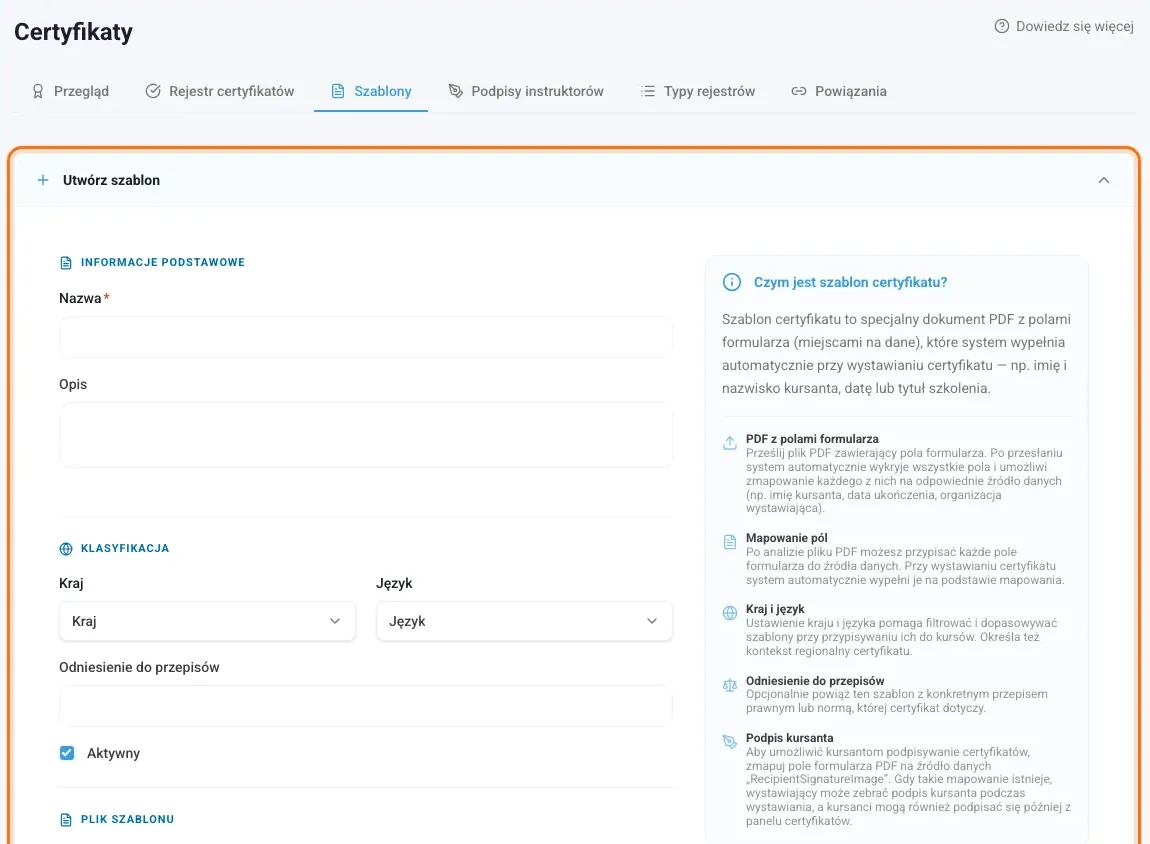The image size is (1150, 844).
Task: Open the Typy rejestrów tab
Action: (x=698, y=91)
